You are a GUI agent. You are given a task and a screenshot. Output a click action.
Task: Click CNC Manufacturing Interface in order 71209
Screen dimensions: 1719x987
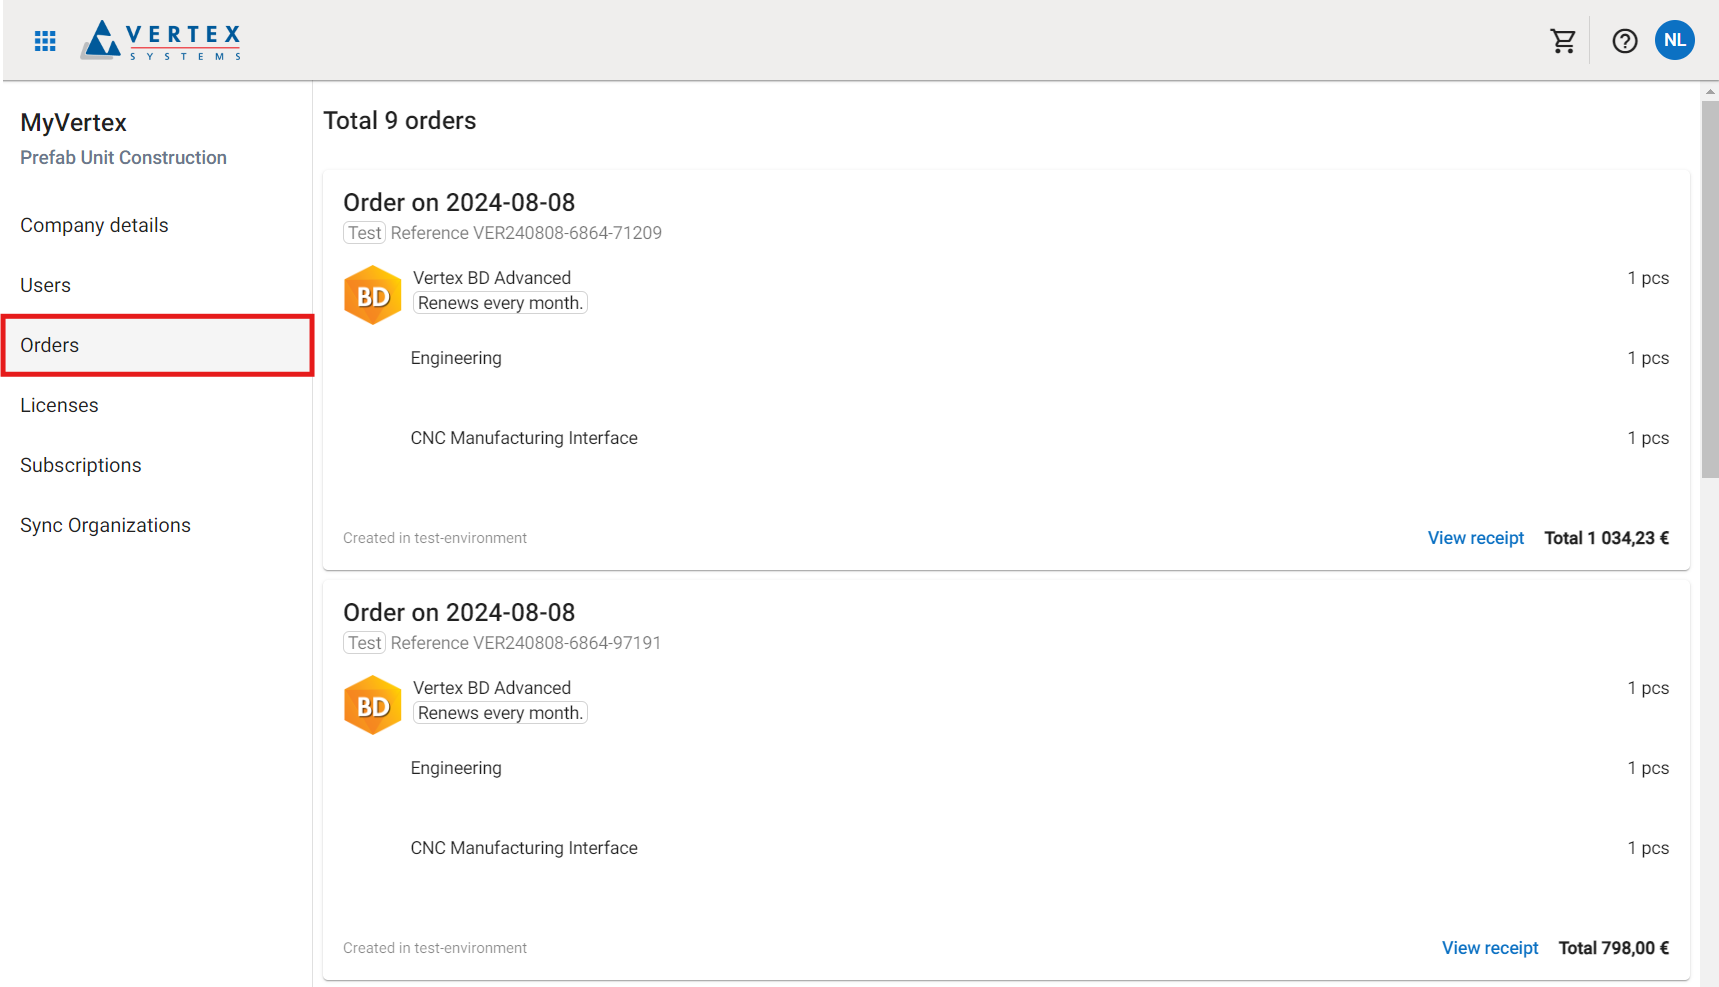(524, 438)
